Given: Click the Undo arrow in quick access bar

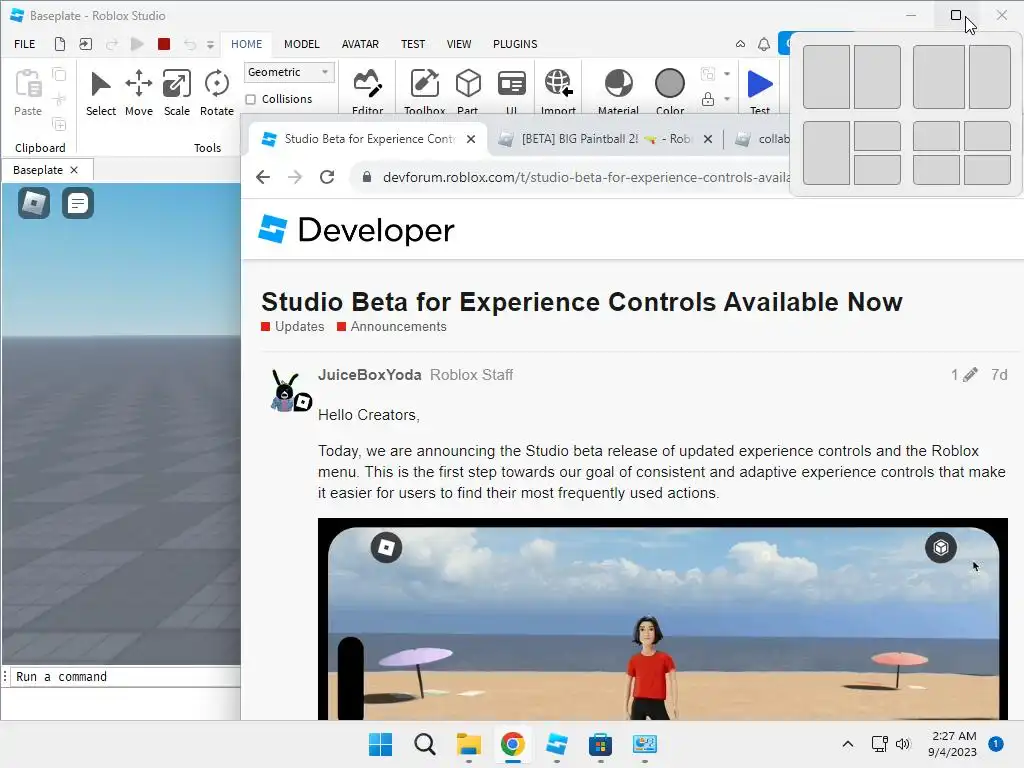Looking at the screenshot, I should pos(189,44).
